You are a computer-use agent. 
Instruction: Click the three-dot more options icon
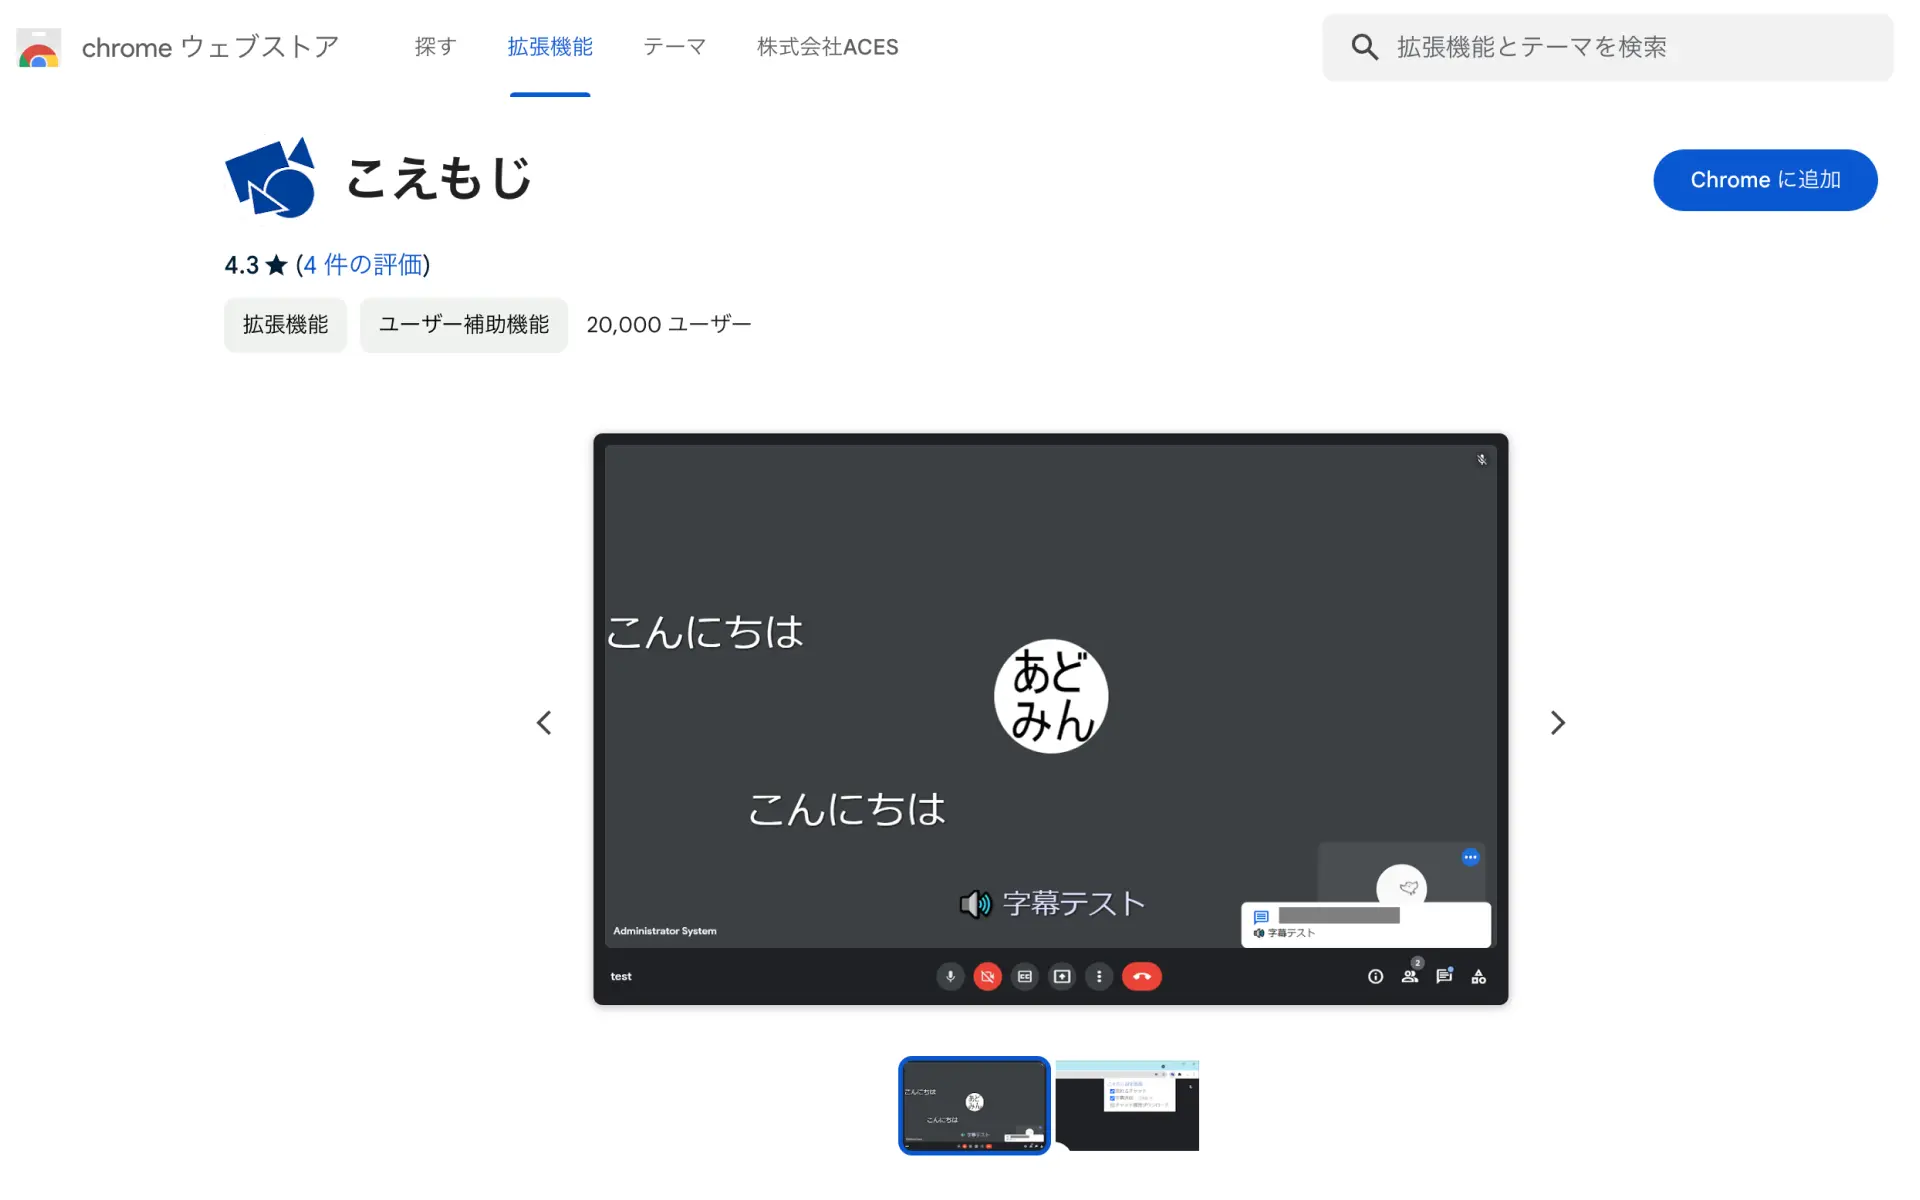click(x=1099, y=976)
